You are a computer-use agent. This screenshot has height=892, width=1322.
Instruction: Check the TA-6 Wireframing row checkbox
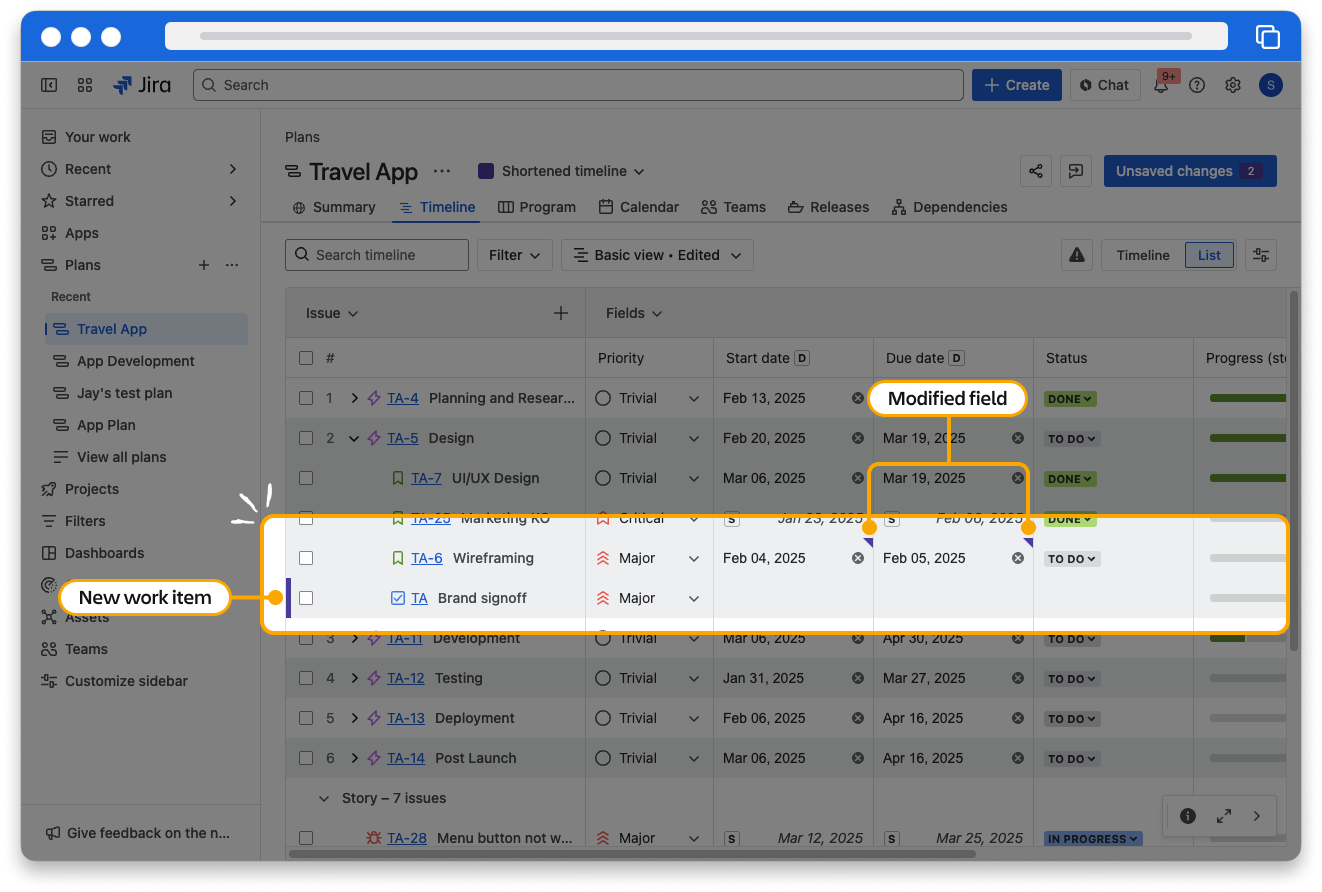click(x=306, y=558)
